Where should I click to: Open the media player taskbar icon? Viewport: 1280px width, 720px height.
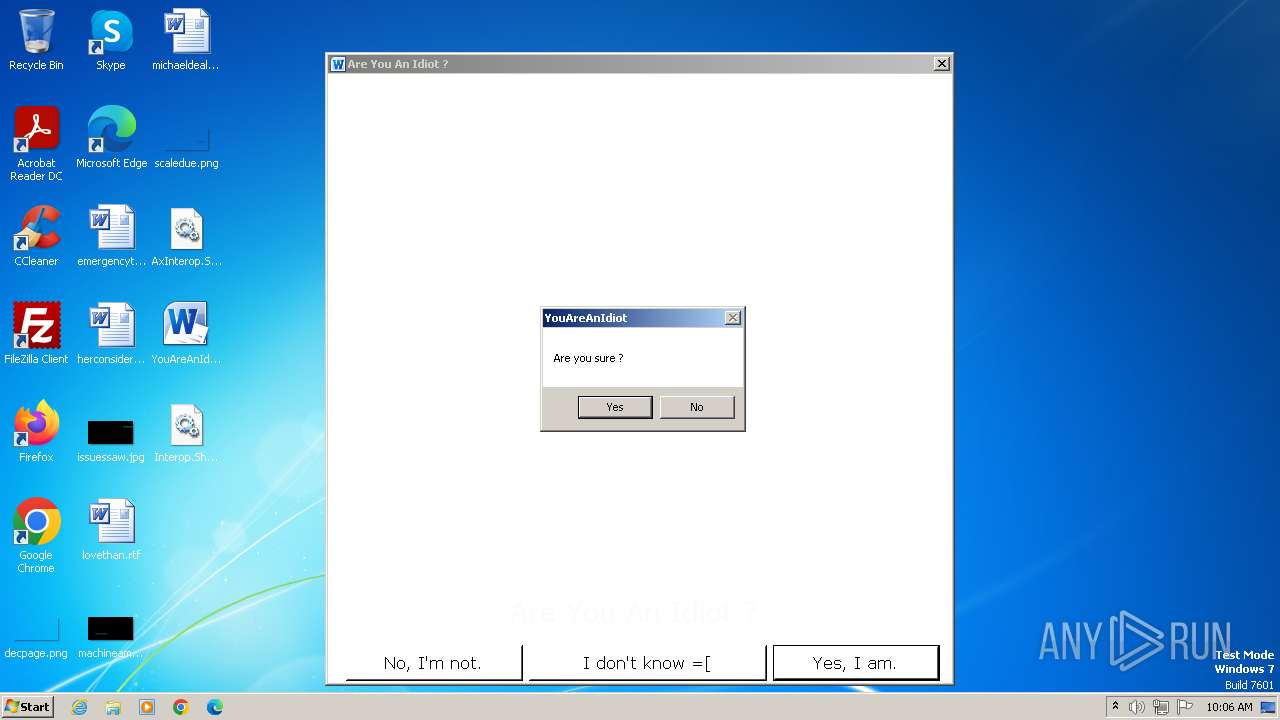(147, 707)
